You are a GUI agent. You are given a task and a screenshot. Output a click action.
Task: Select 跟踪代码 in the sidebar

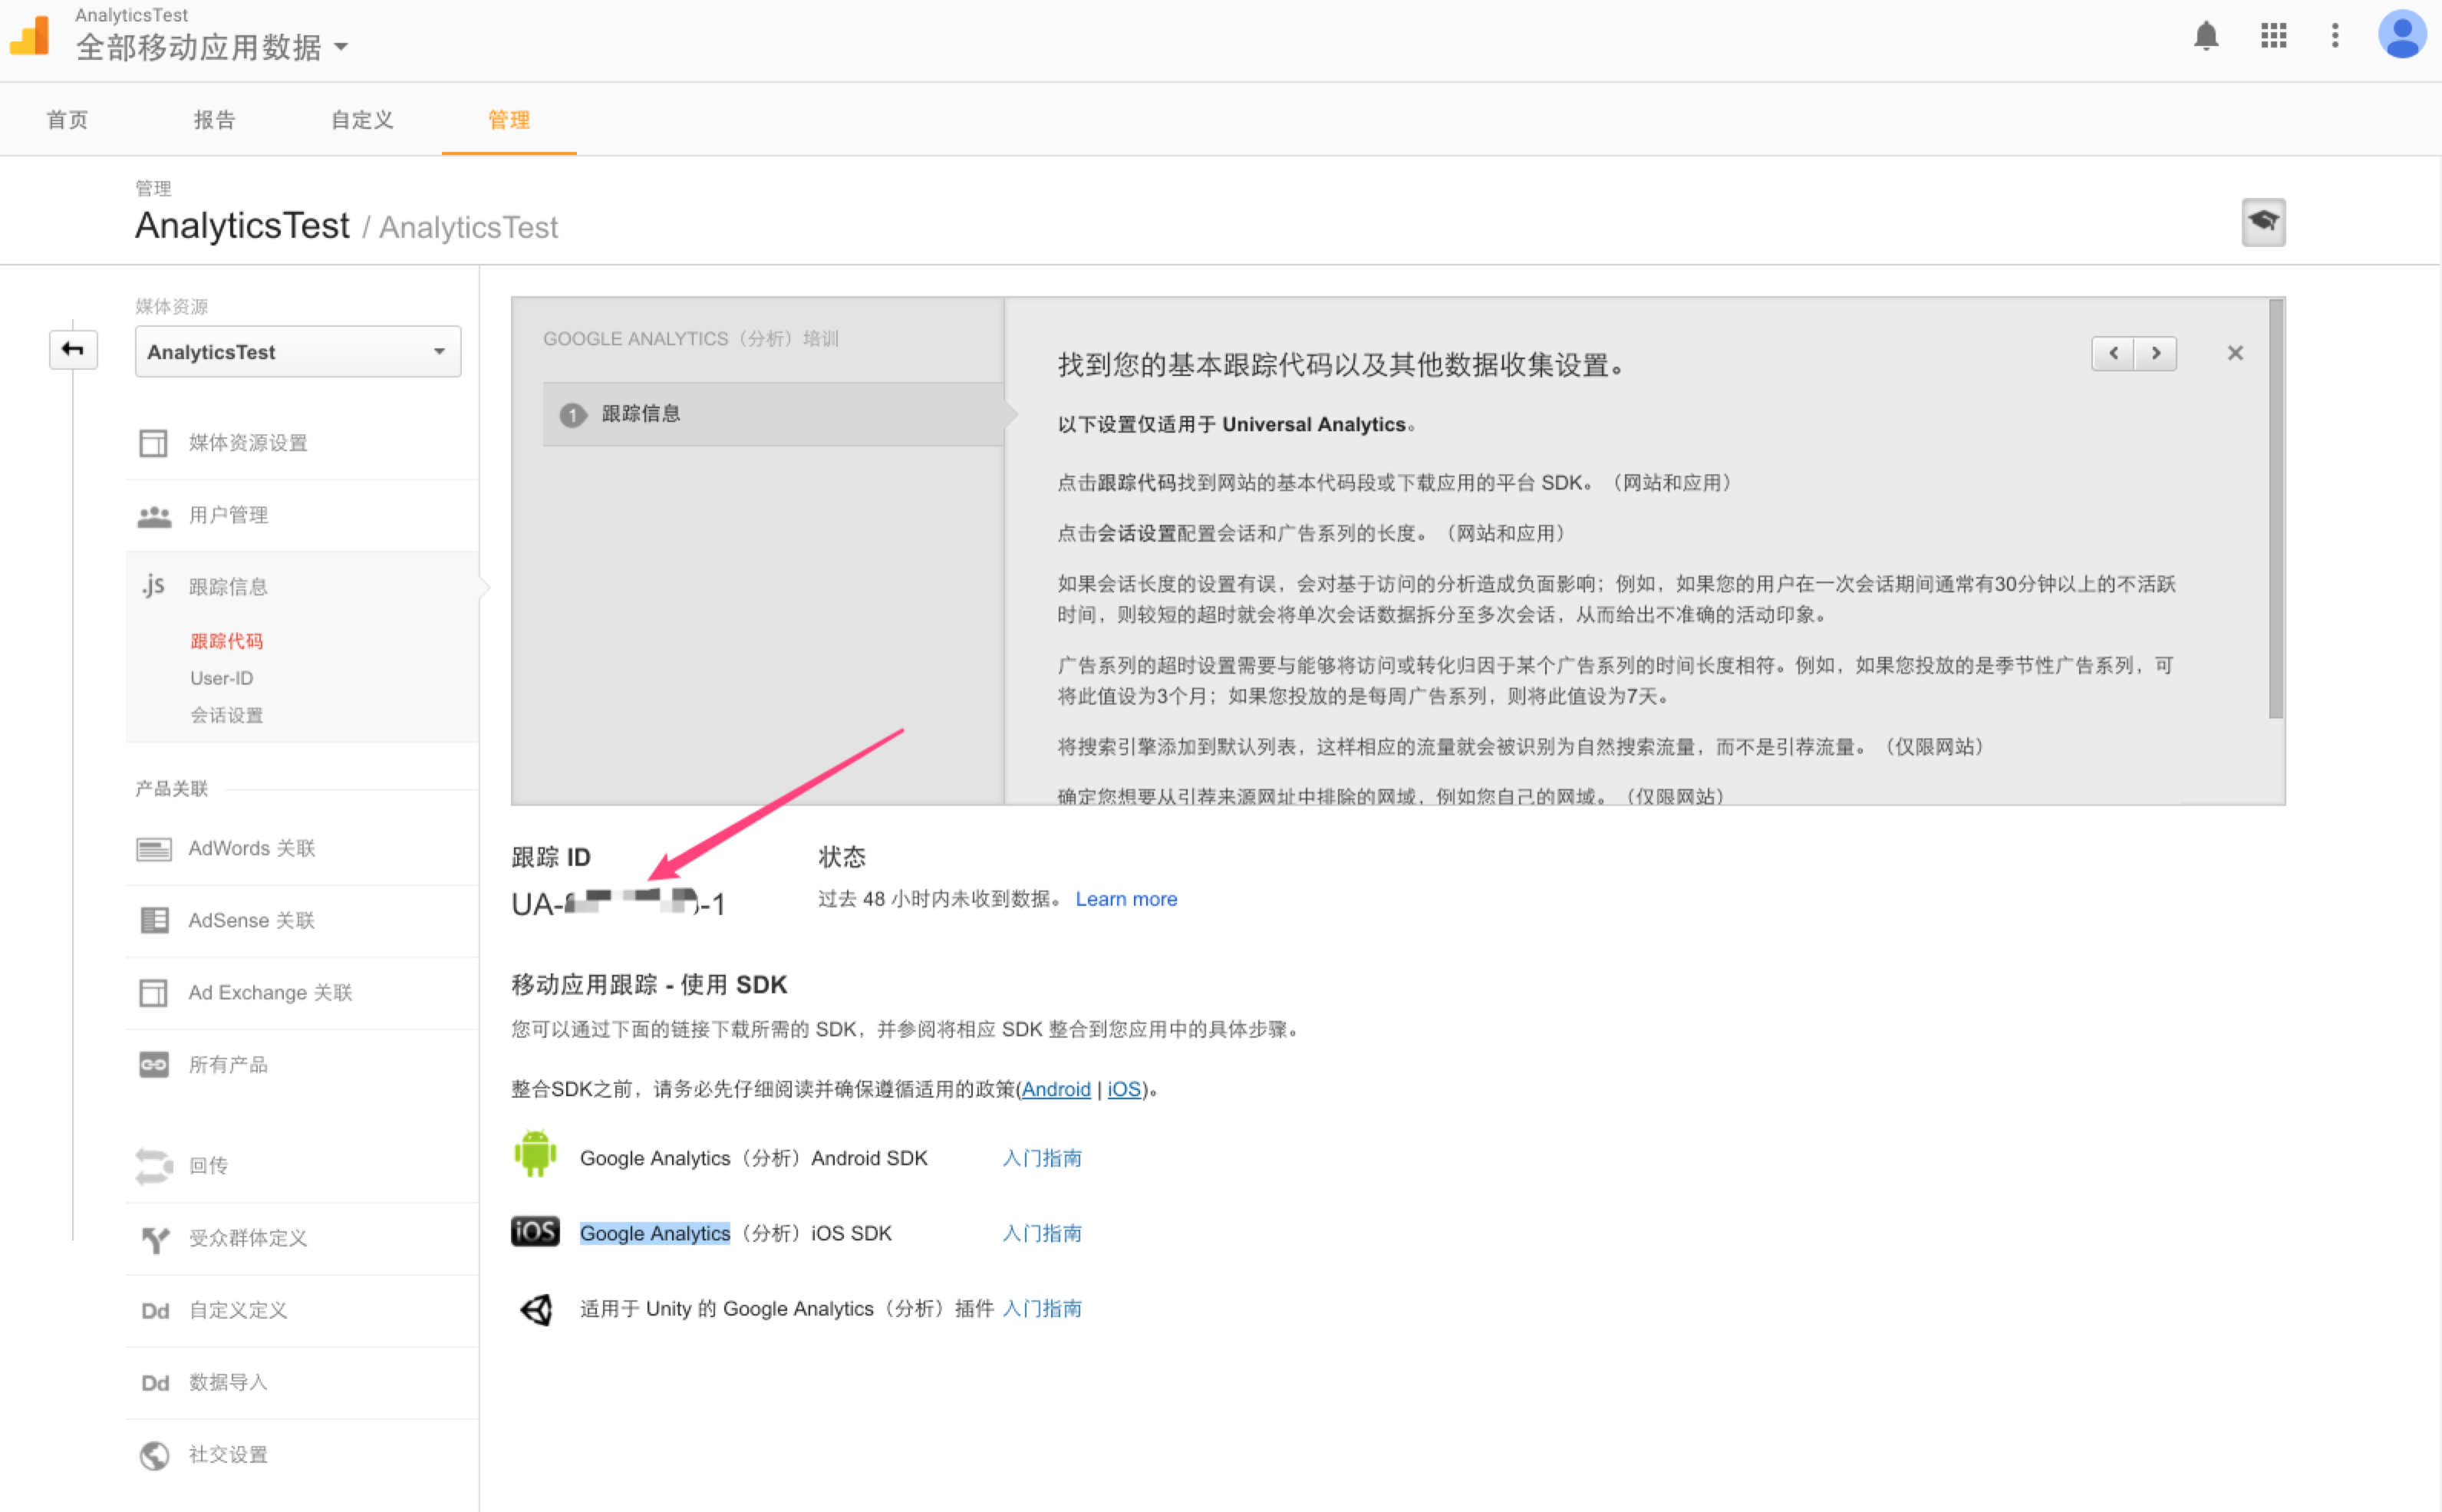click(227, 641)
